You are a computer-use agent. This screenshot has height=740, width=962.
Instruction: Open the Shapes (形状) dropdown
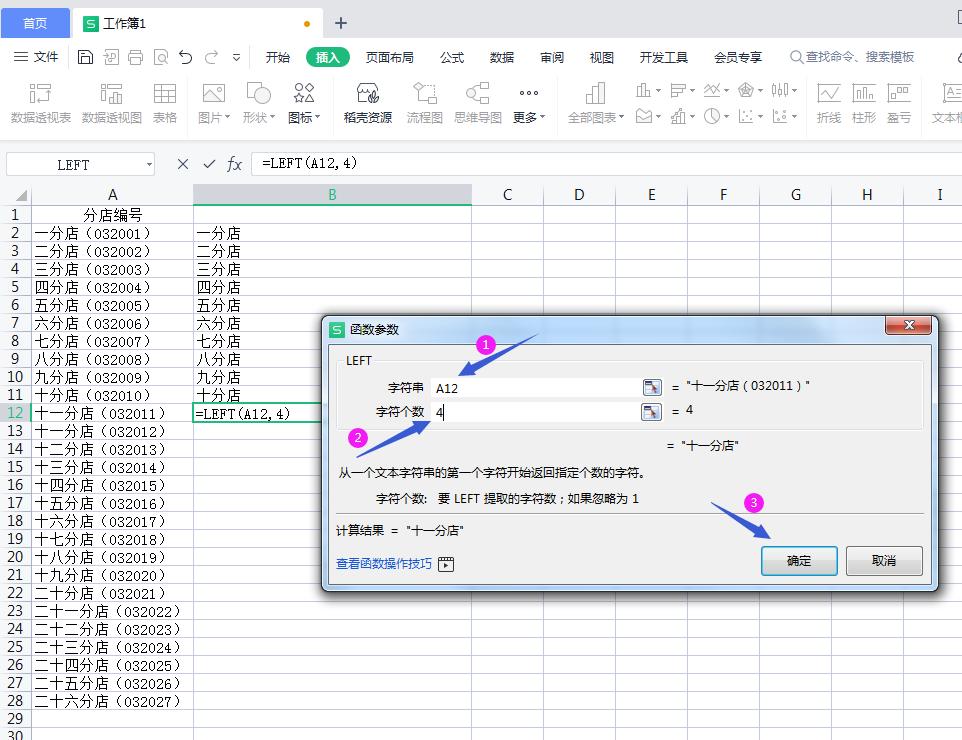[x=258, y=103]
